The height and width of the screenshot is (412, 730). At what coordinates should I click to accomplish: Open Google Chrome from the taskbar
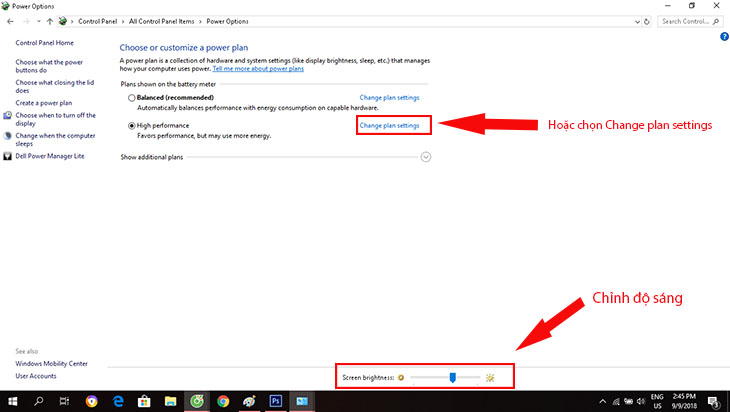[x=223, y=400]
